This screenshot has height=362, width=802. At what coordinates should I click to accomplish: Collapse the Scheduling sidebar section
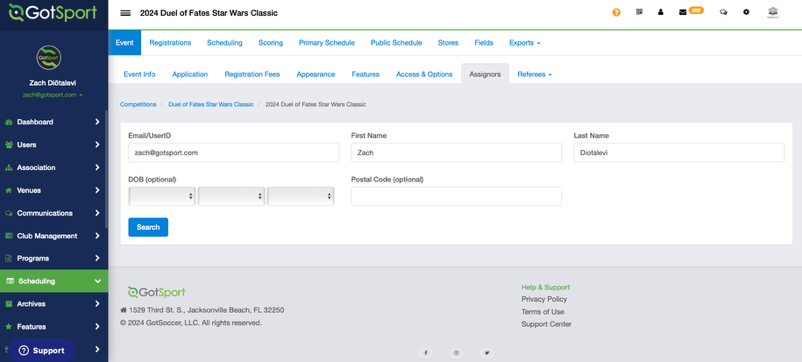point(54,281)
